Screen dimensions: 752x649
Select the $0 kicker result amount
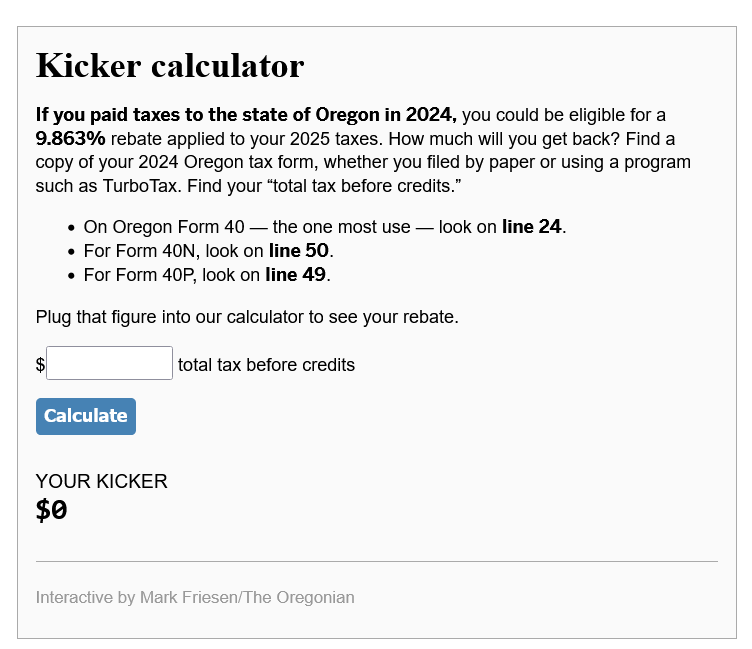coord(52,510)
